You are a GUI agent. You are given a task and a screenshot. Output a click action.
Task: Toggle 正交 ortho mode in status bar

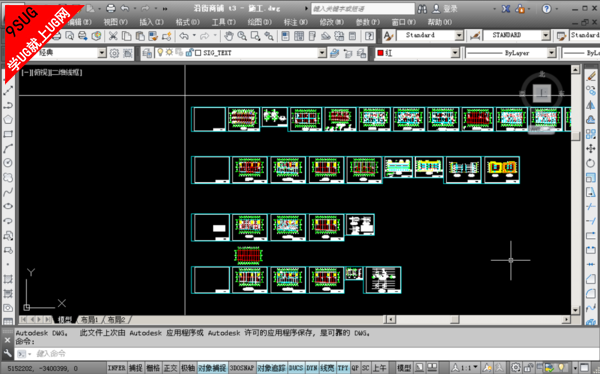tap(171, 368)
